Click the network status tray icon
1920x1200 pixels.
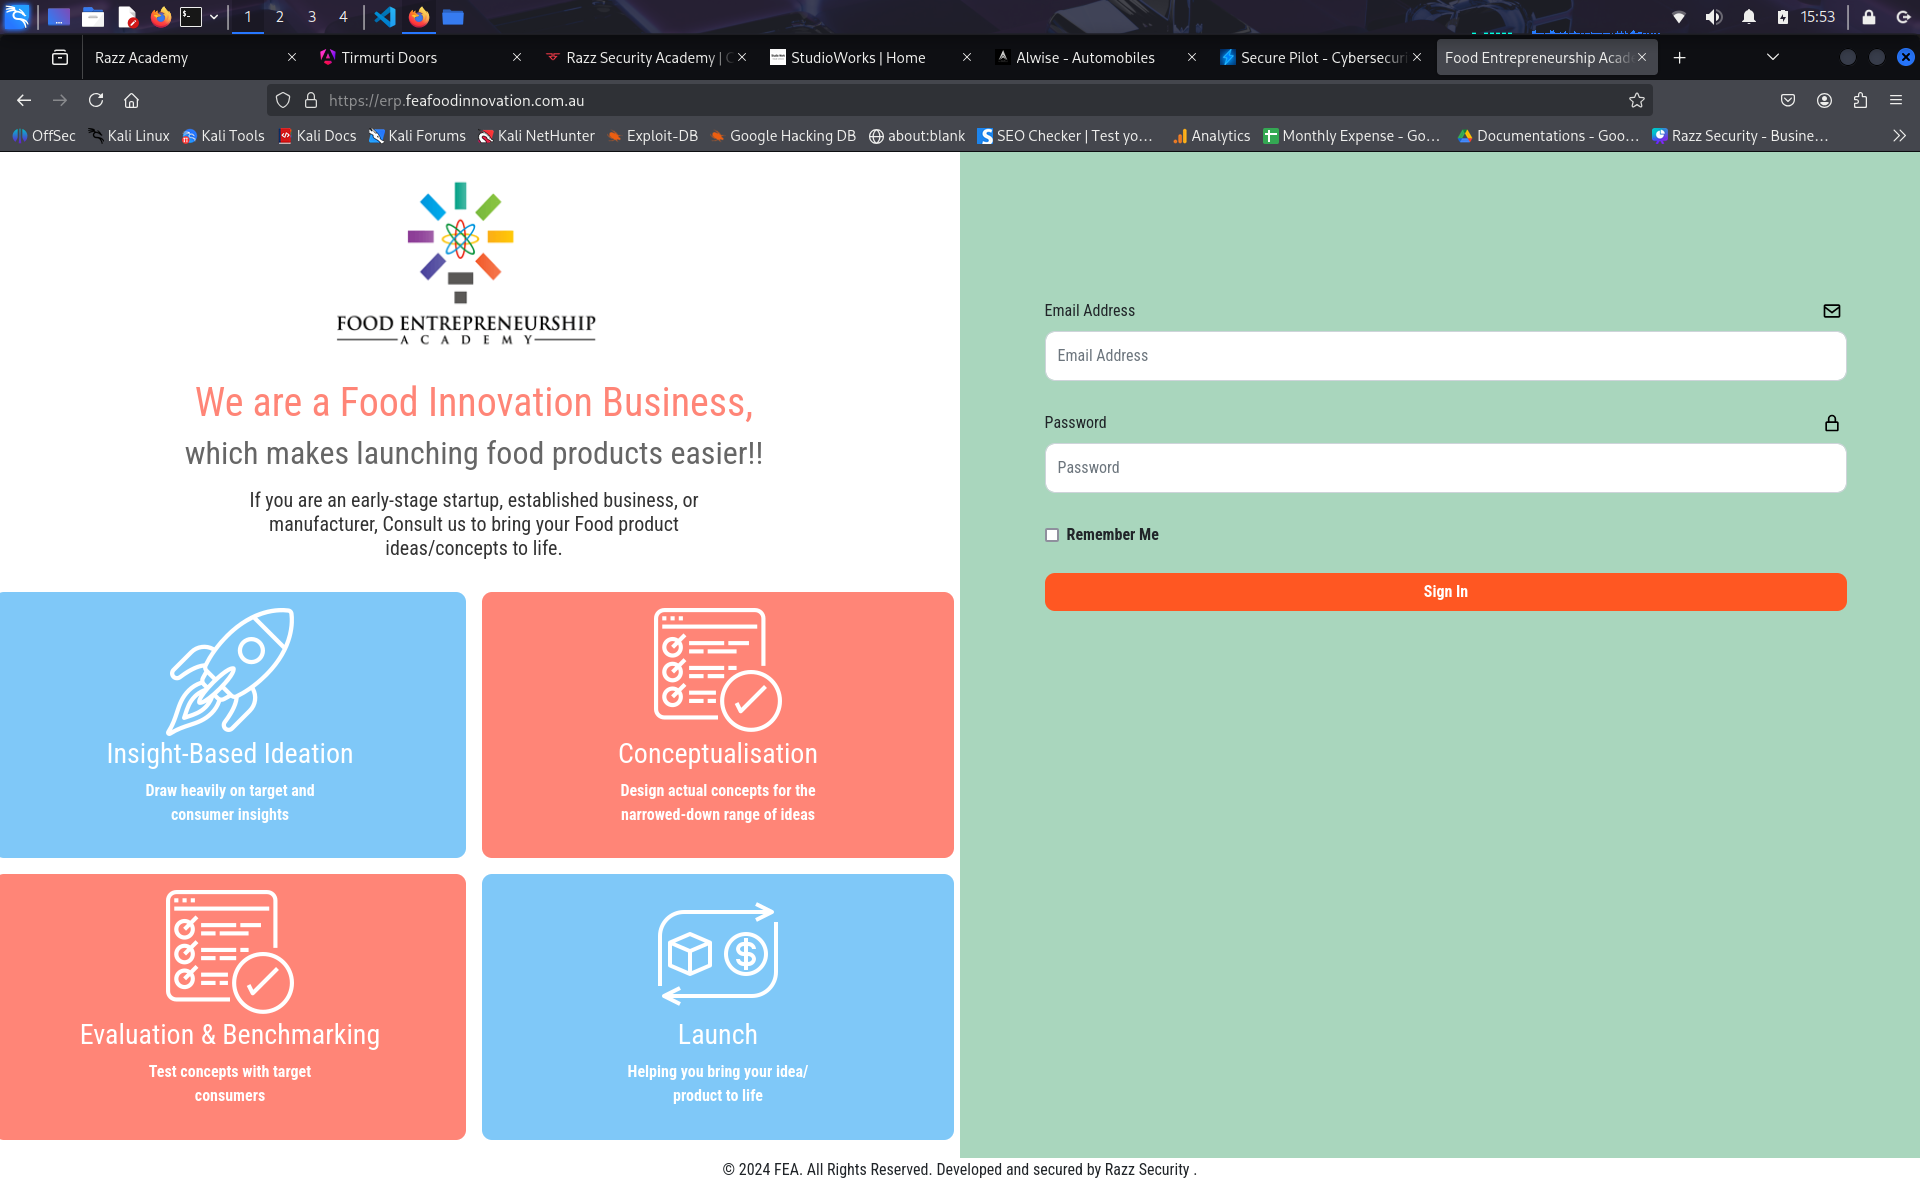coord(1679,17)
